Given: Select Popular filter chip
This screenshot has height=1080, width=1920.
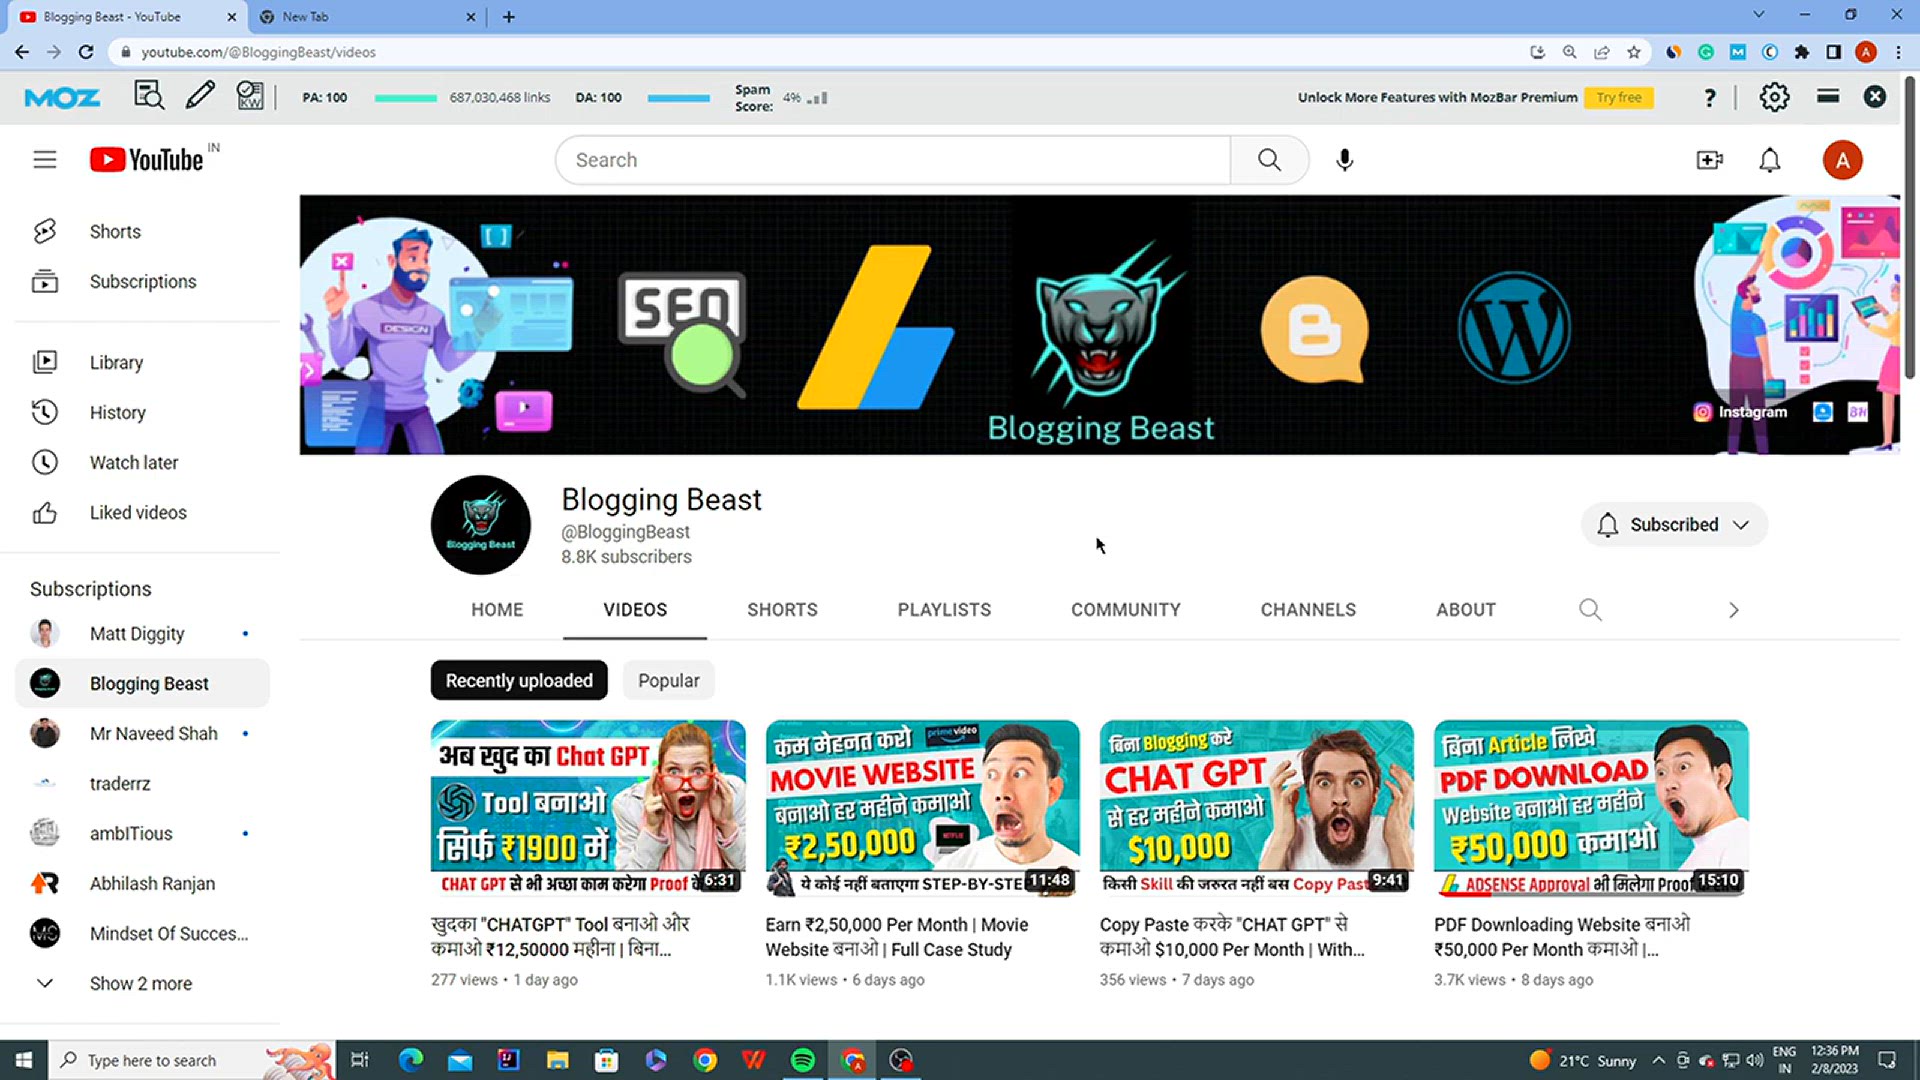Looking at the screenshot, I should tap(669, 680).
